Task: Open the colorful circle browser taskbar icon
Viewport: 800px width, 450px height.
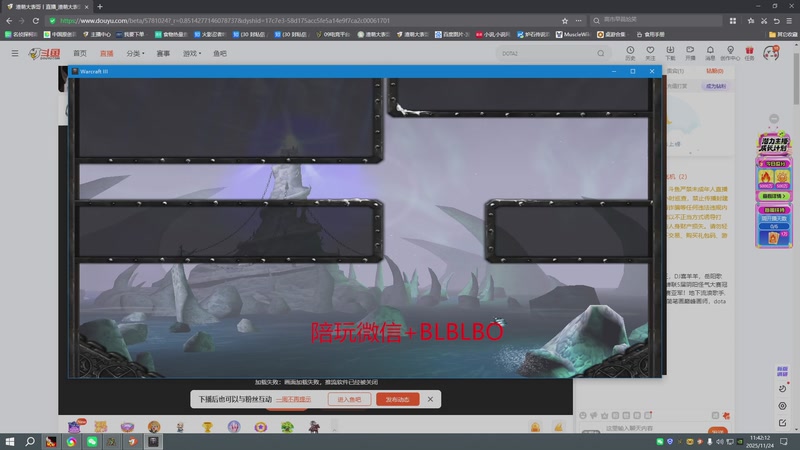Action: [x=71, y=441]
